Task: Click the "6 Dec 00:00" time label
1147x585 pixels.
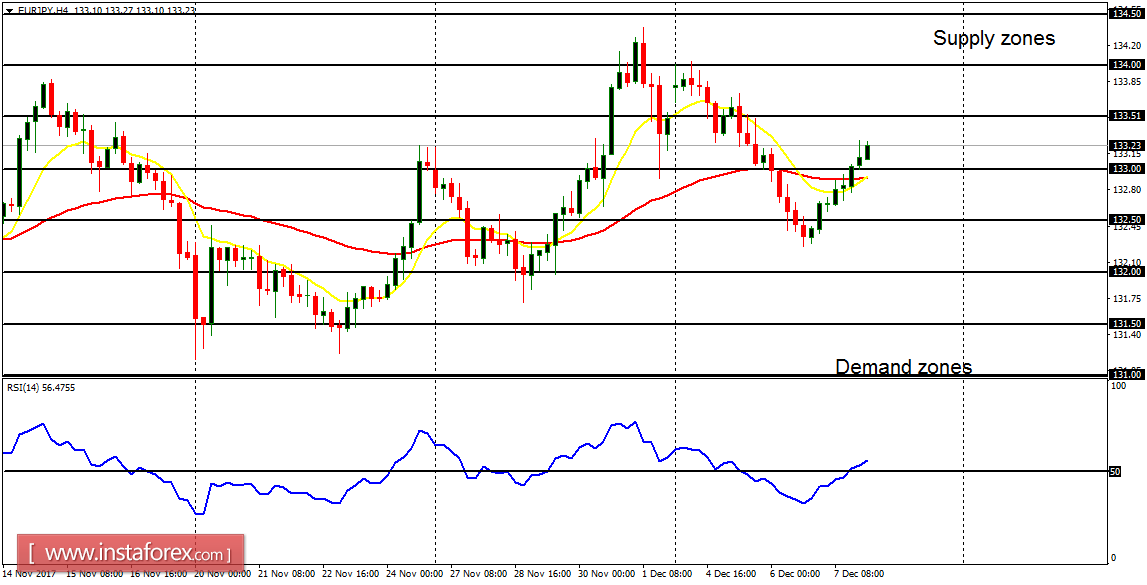Action: click(x=795, y=574)
